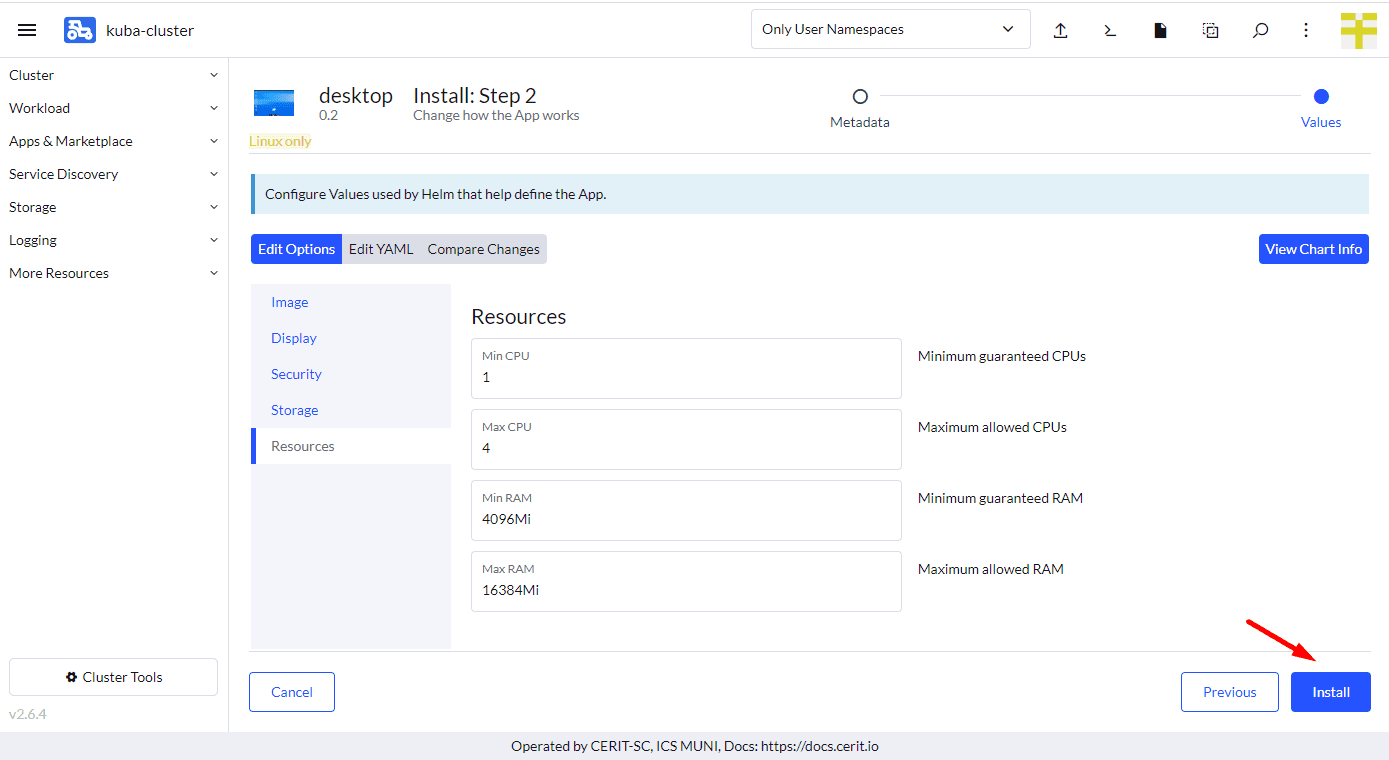Click the Import YAML upload icon

click(x=1060, y=30)
